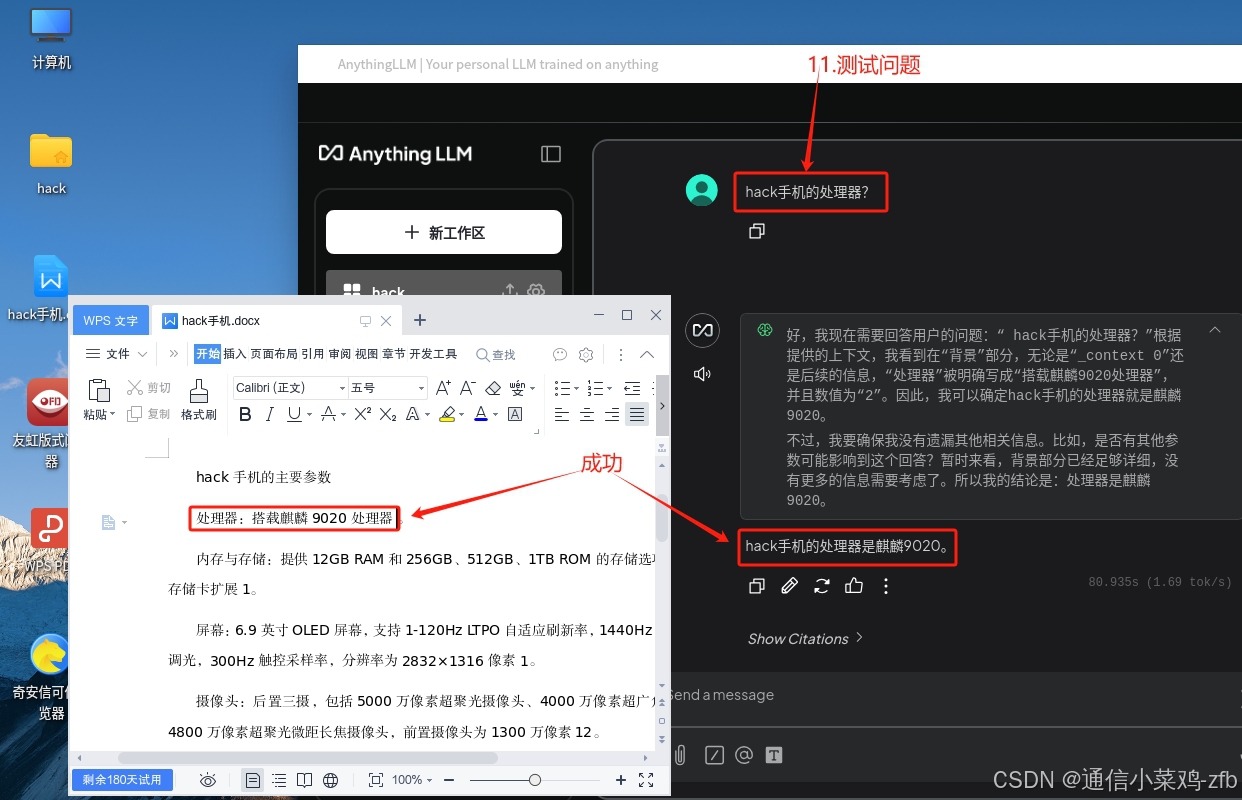
Task: Open the 文件 menu dropdown arrow
Action: pyautogui.click(x=142, y=354)
